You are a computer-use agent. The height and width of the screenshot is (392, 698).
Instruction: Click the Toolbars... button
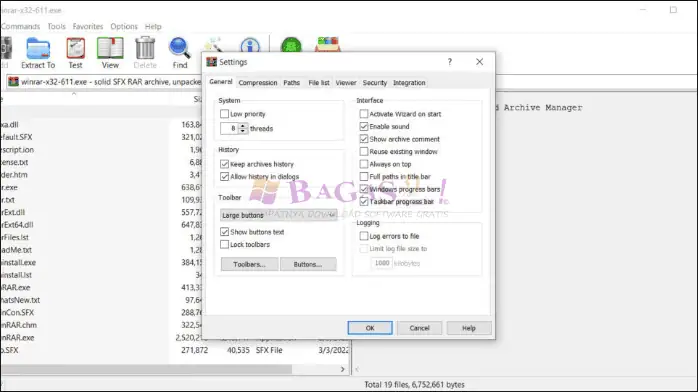(249, 264)
